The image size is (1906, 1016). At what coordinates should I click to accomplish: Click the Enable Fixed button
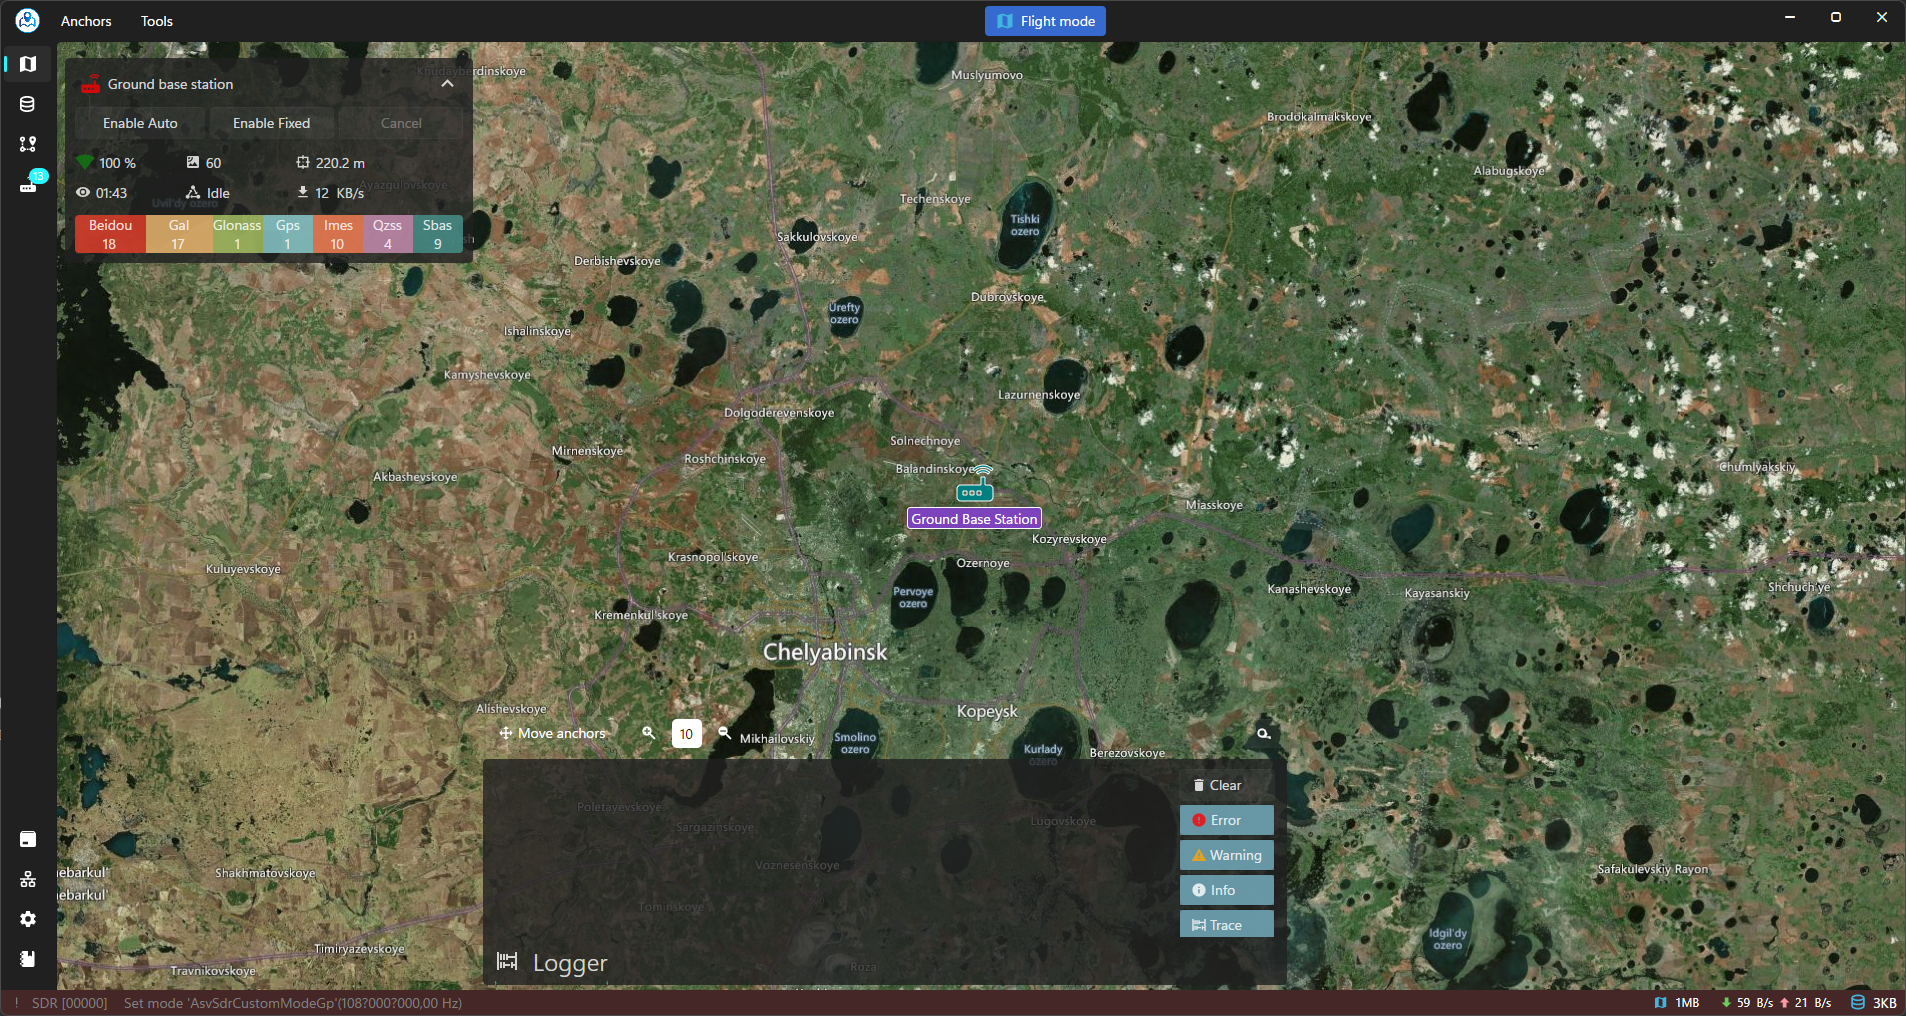271,123
